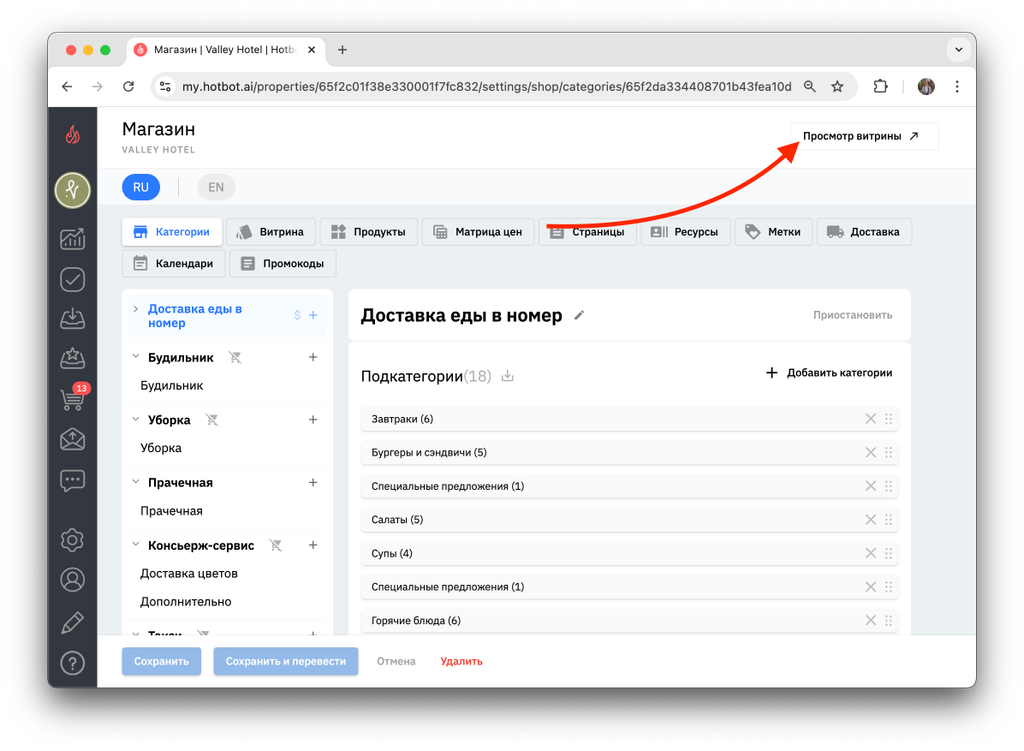Switch to the Матрица цен tab
This screenshot has width=1024, height=751.
coord(478,232)
